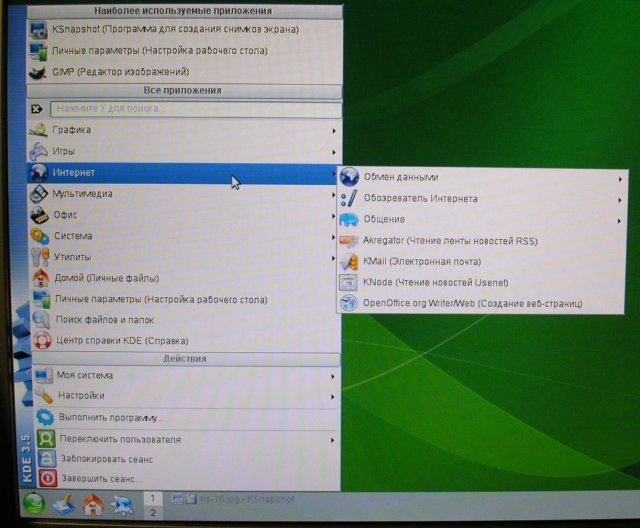Open Личные параметры in the most used list

pos(184,51)
